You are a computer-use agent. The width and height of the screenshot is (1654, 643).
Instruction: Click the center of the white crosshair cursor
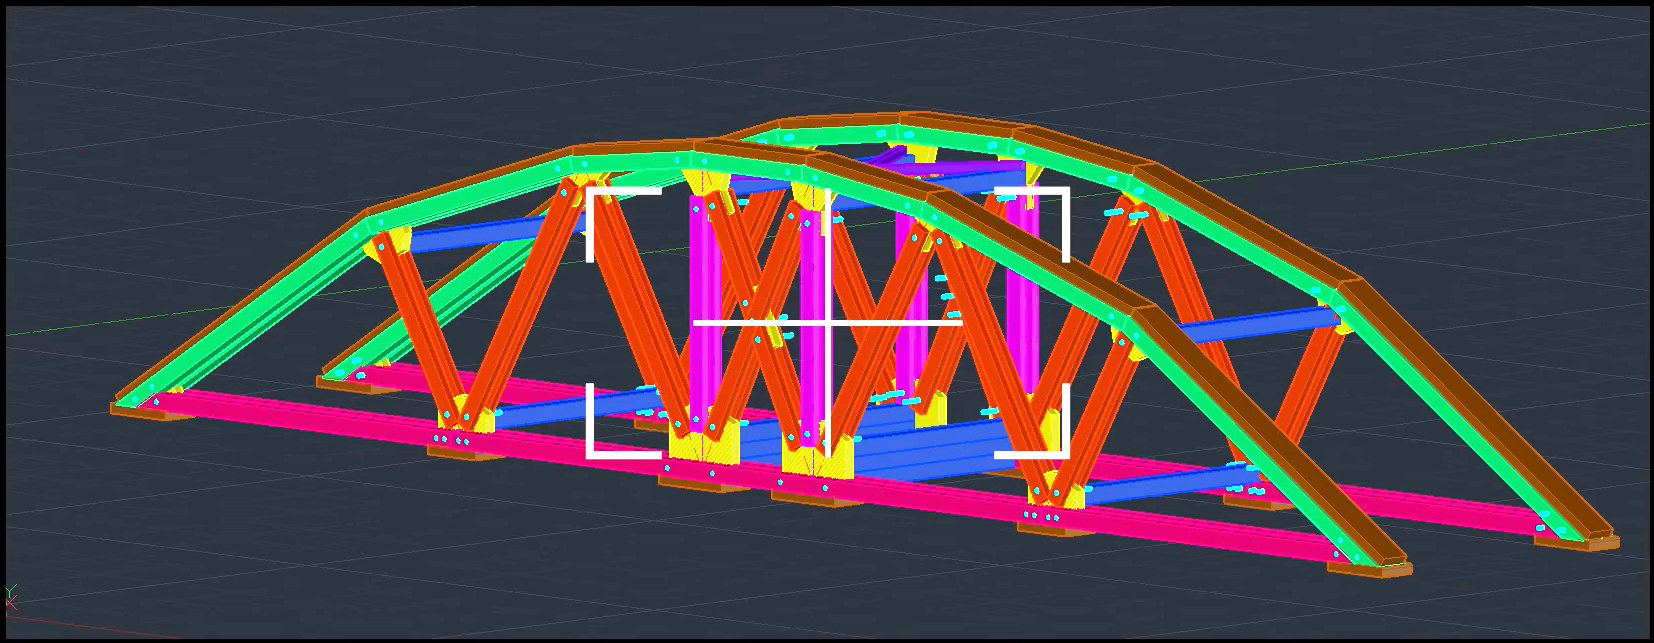click(828, 323)
